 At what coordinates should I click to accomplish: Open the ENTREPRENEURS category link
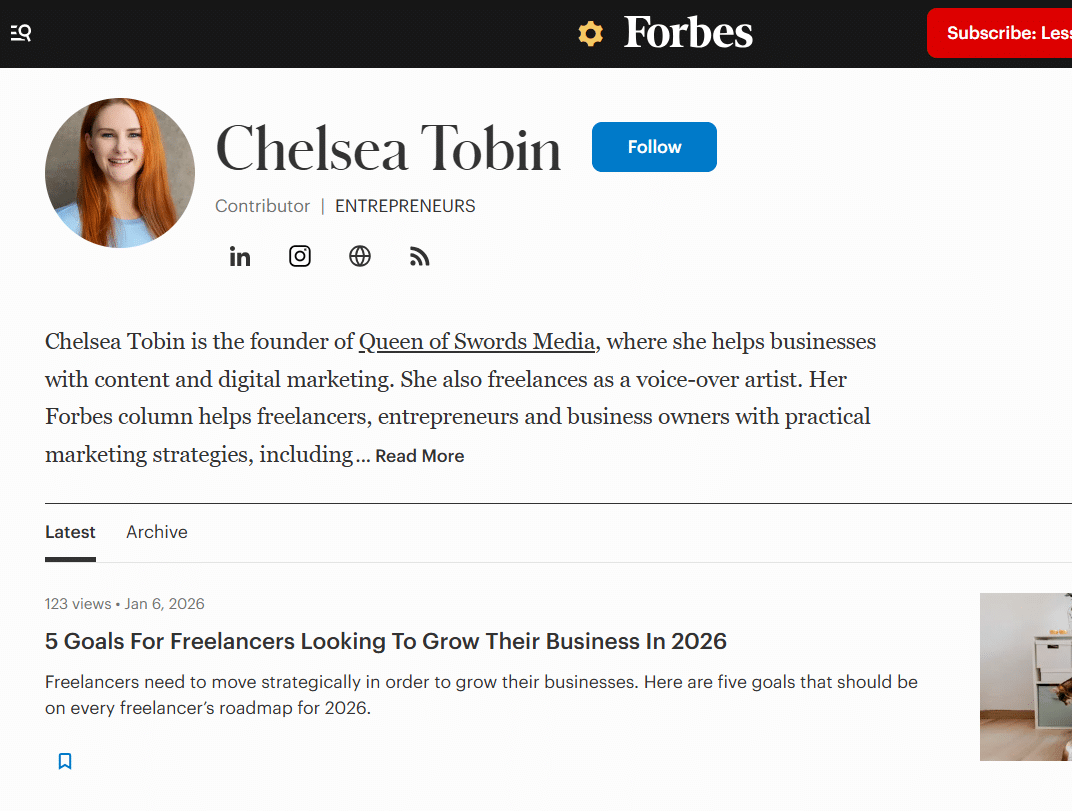tap(405, 206)
